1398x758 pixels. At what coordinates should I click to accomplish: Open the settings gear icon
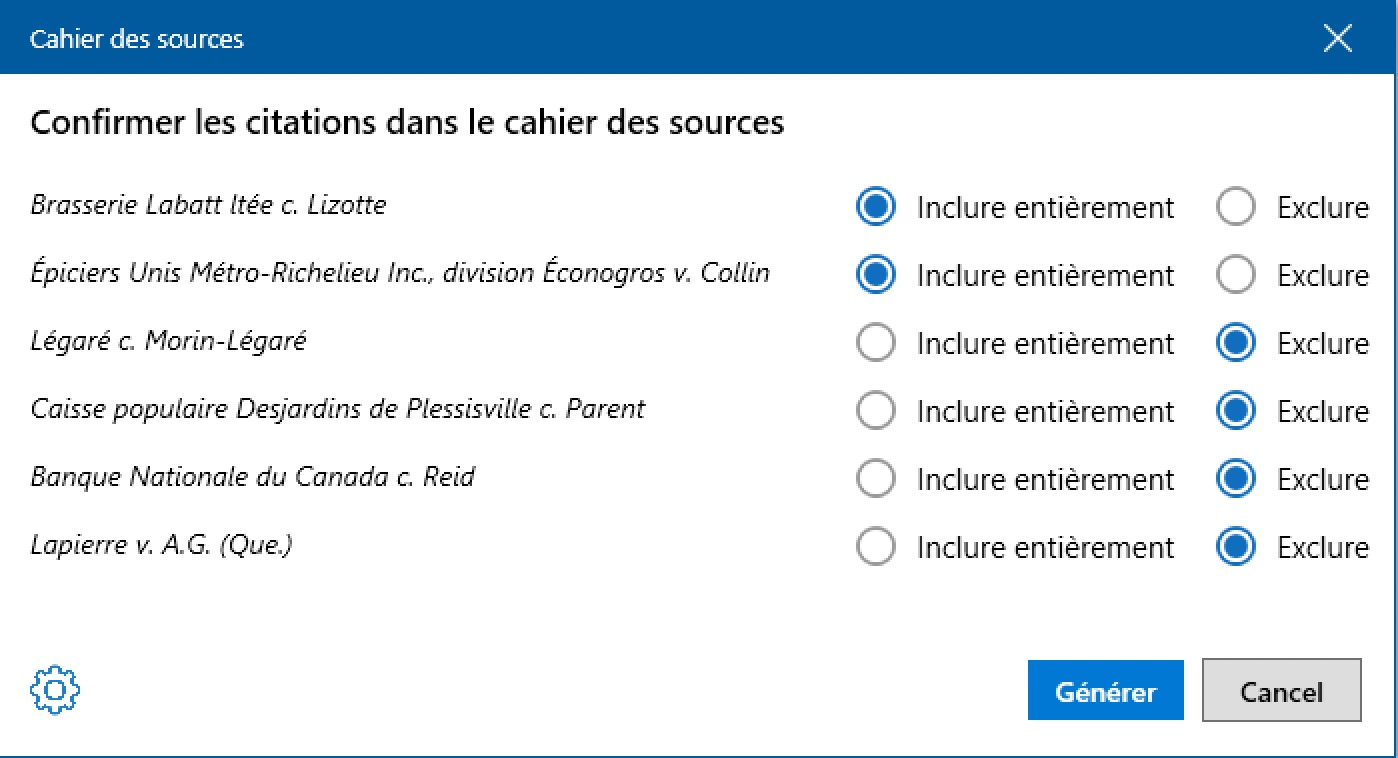pyautogui.click(x=55, y=690)
